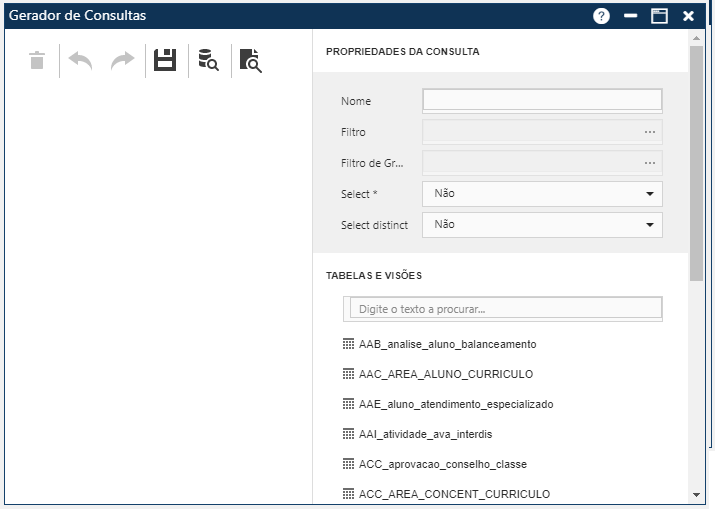
Task: Expand the Select distinct dropdown
Action: click(542, 225)
